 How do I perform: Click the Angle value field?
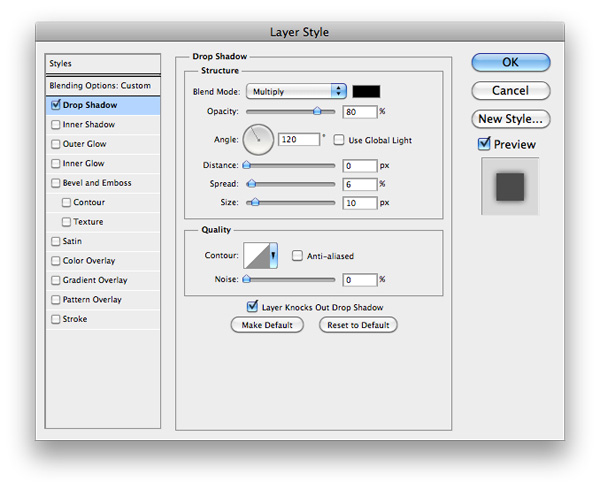[x=298, y=139]
